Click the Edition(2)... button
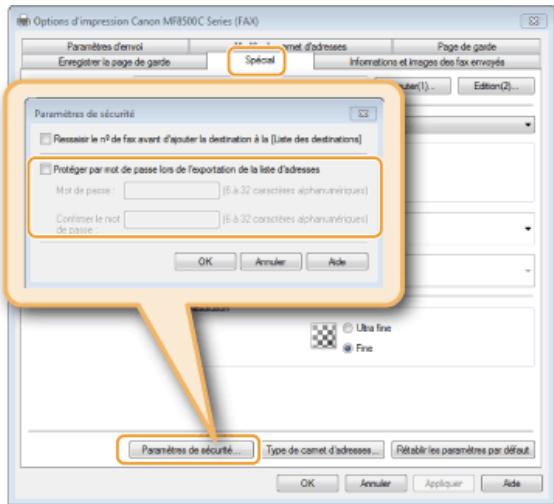Viewport: 554px width, 504px height. coord(496,86)
